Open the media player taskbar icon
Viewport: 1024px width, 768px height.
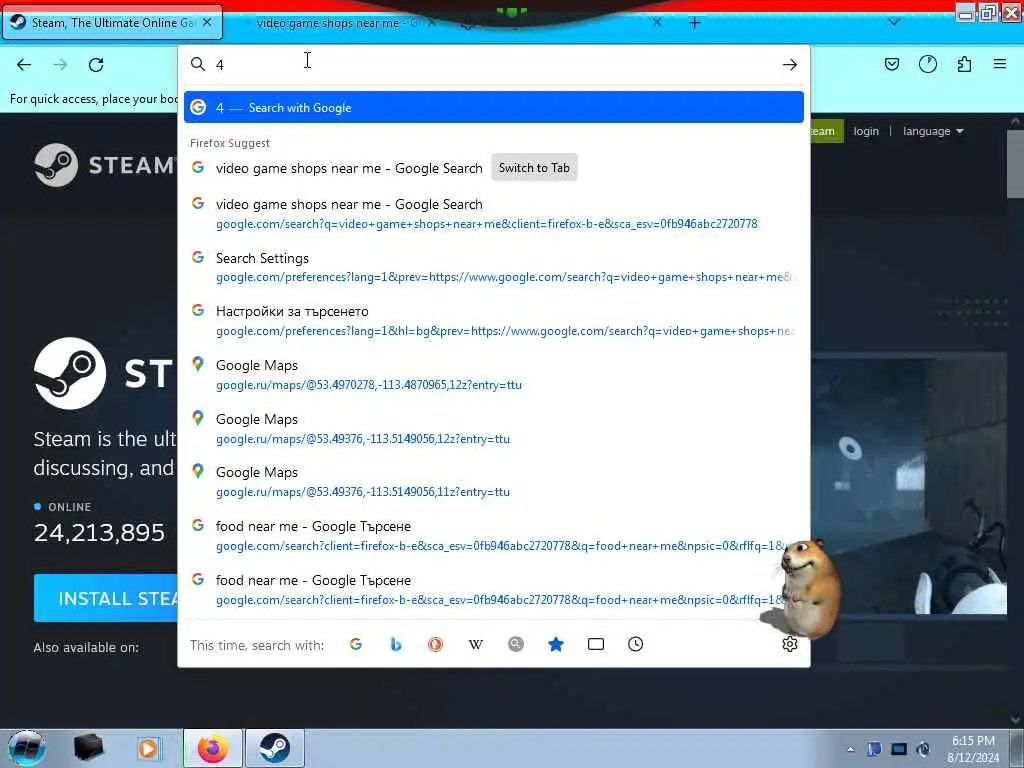pos(149,748)
